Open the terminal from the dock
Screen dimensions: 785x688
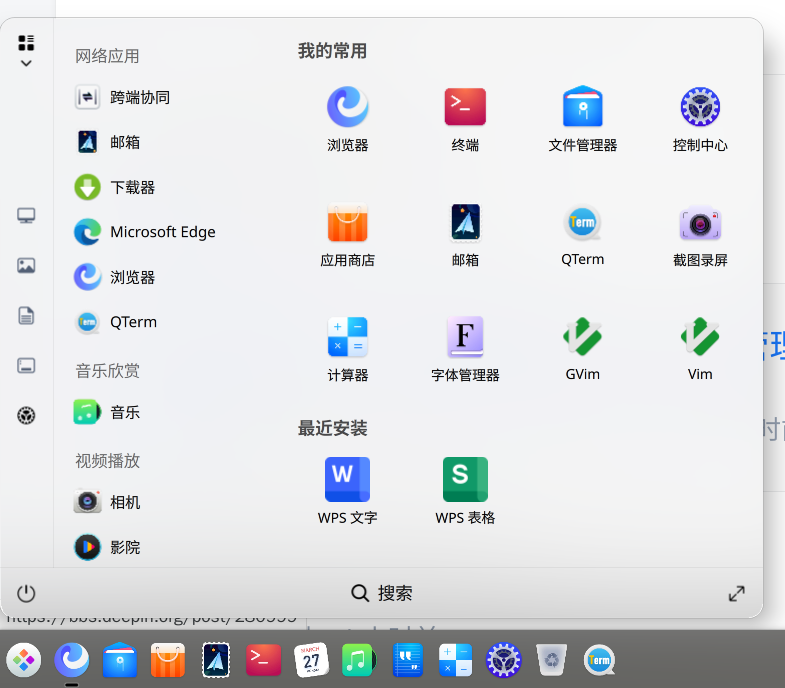(264, 660)
